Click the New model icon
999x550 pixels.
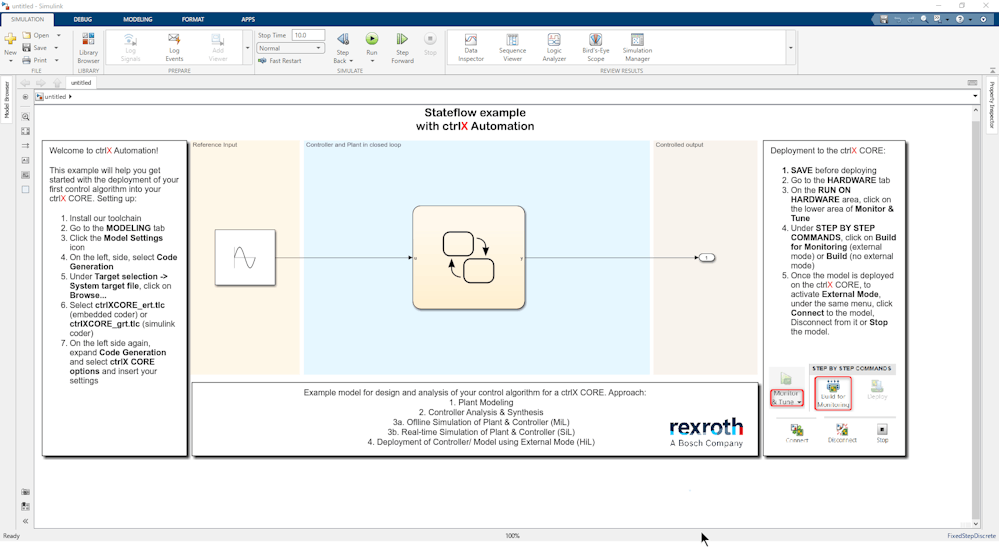[x=10, y=40]
